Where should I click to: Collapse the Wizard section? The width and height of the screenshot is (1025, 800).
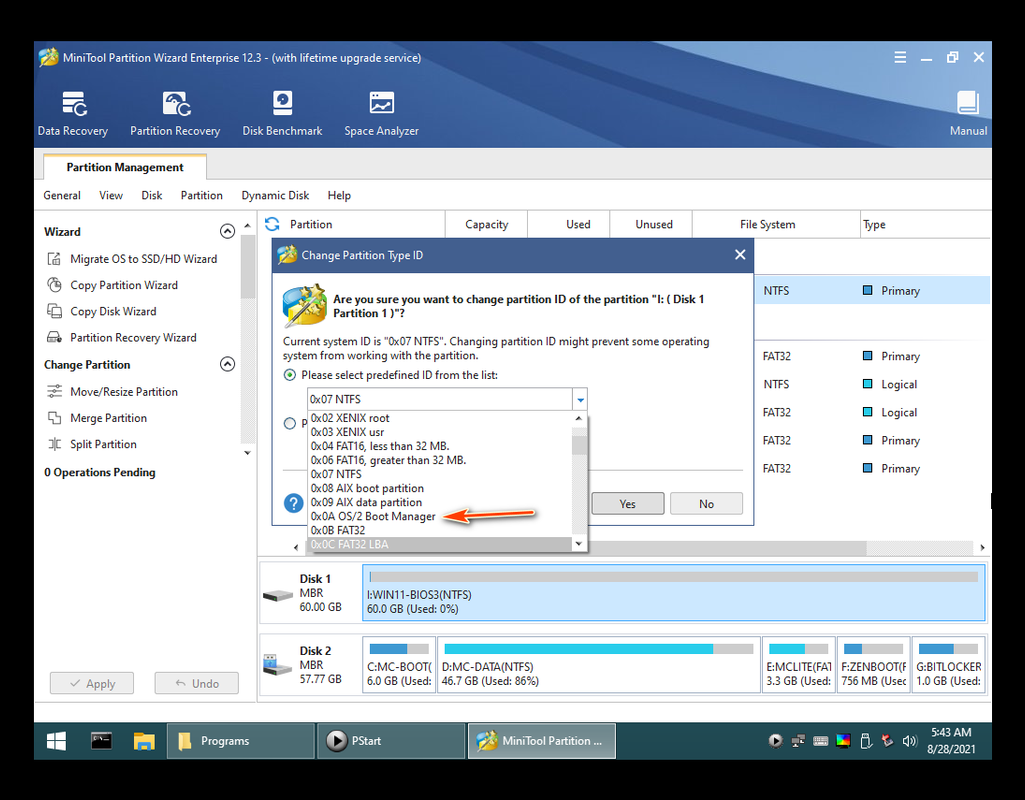[x=227, y=231]
